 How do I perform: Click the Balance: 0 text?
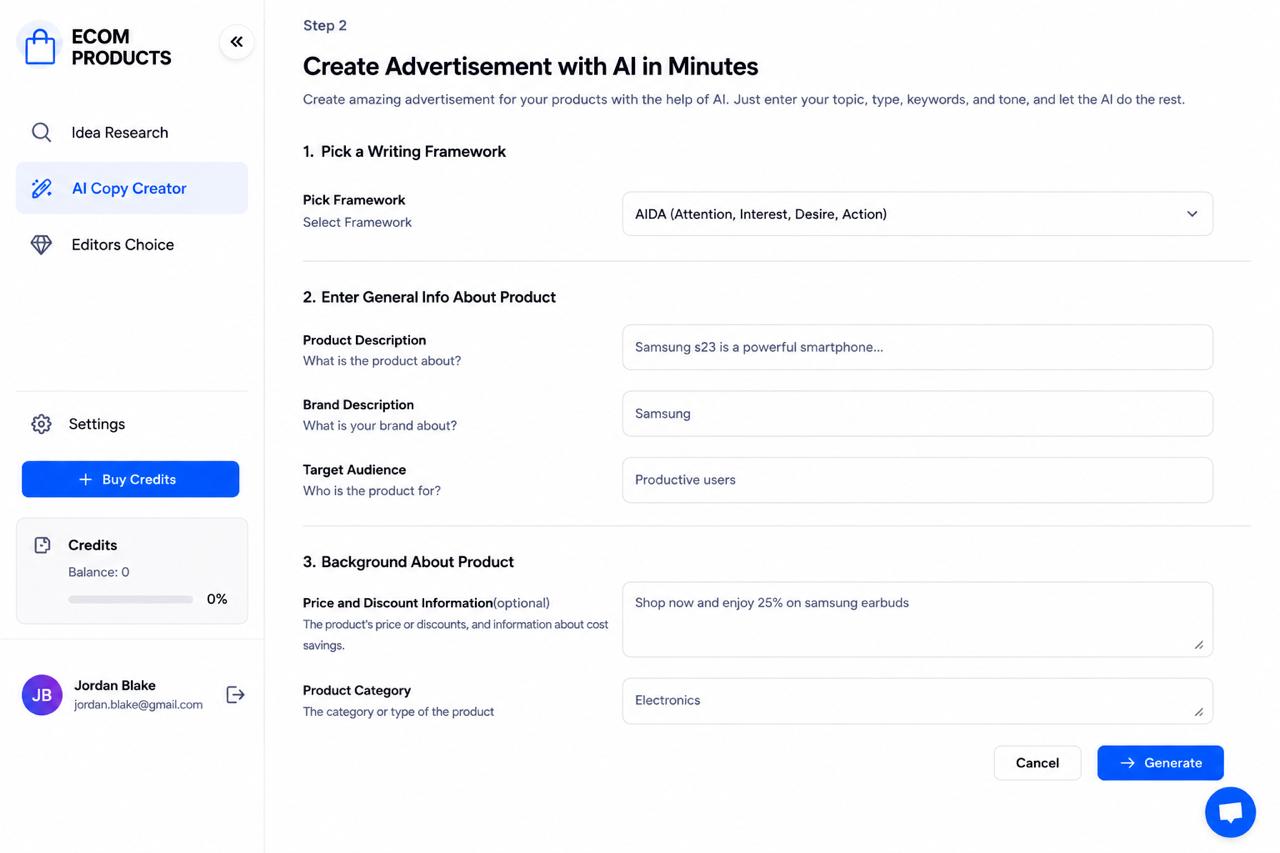click(98, 572)
